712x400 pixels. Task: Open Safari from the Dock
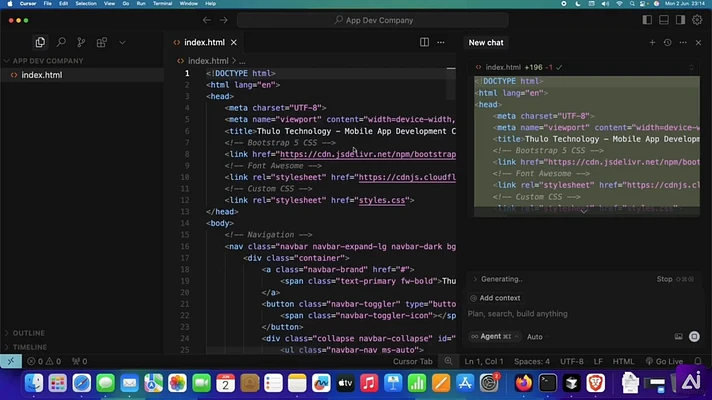(x=82, y=383)
